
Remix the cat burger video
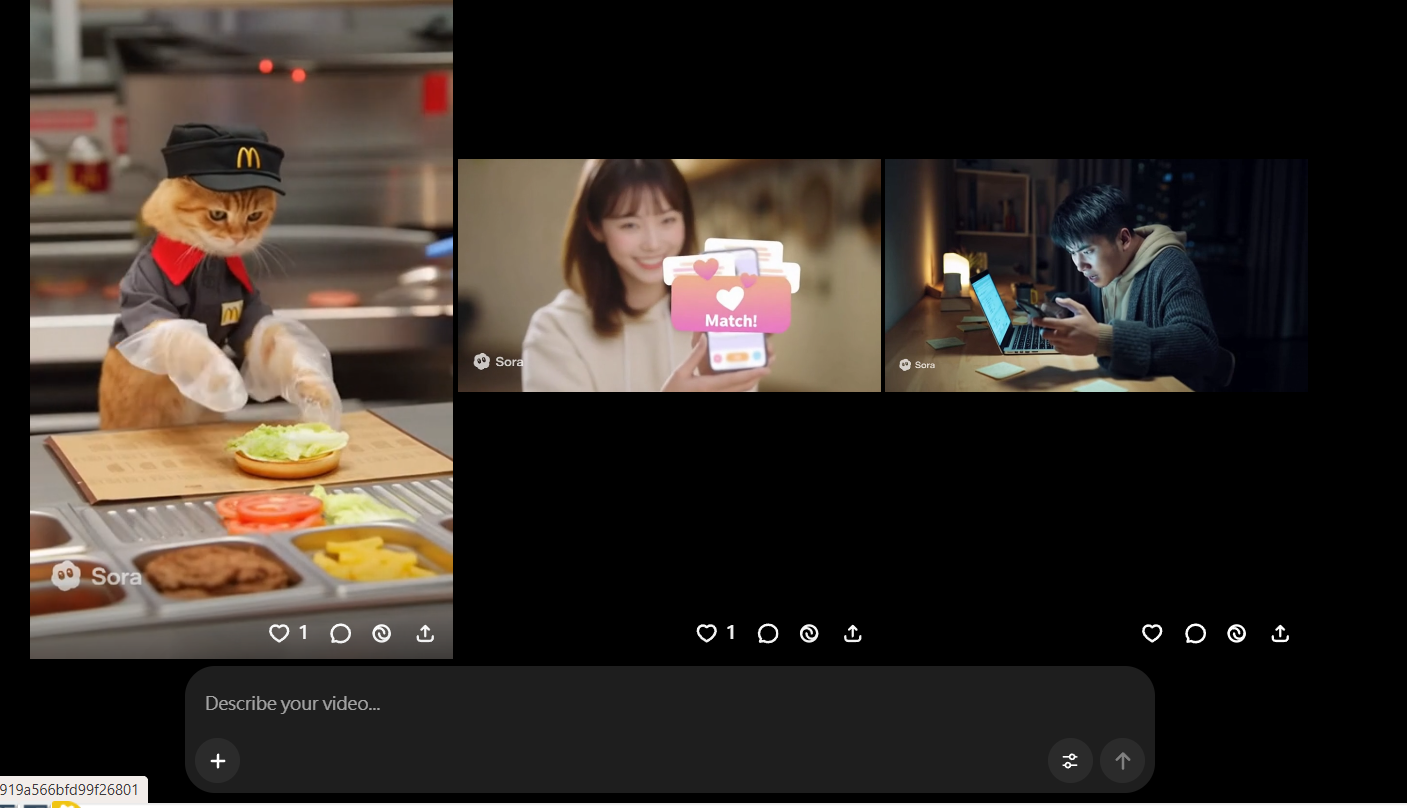click(x=382, y=633)
